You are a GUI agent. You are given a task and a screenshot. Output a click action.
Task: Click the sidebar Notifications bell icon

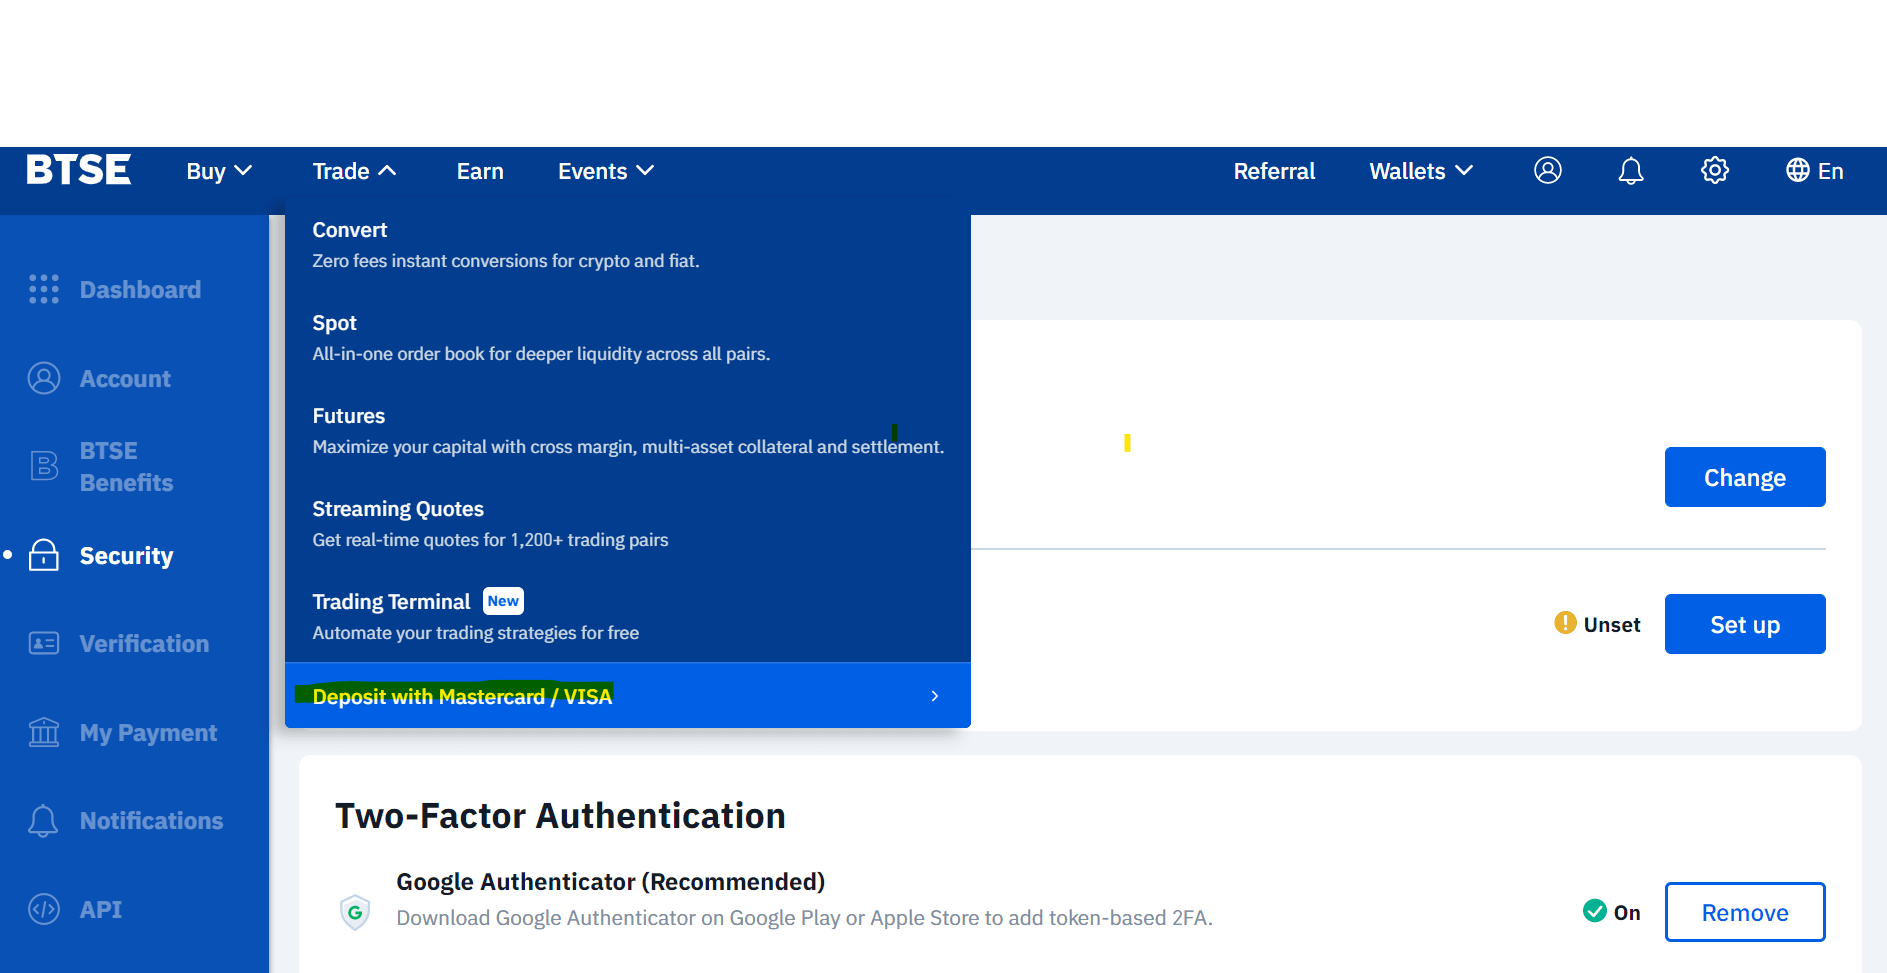43,821
